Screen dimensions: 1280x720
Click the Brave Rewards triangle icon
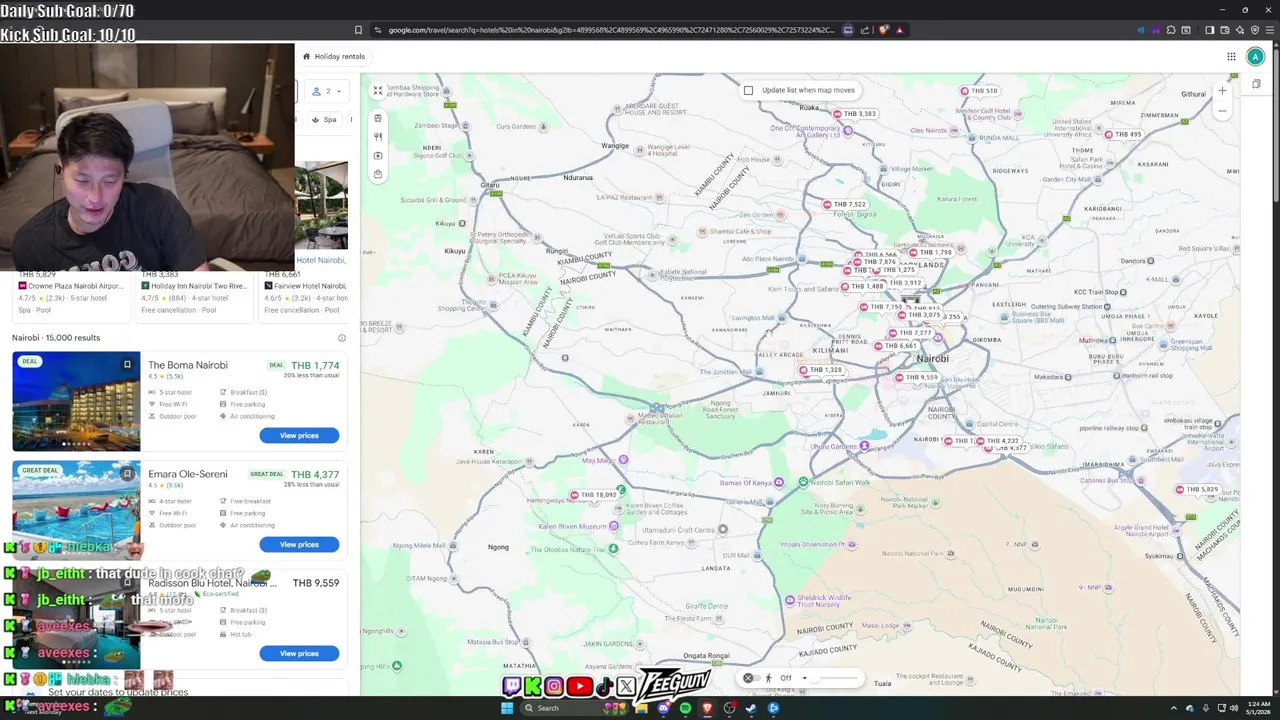(899, 30)
